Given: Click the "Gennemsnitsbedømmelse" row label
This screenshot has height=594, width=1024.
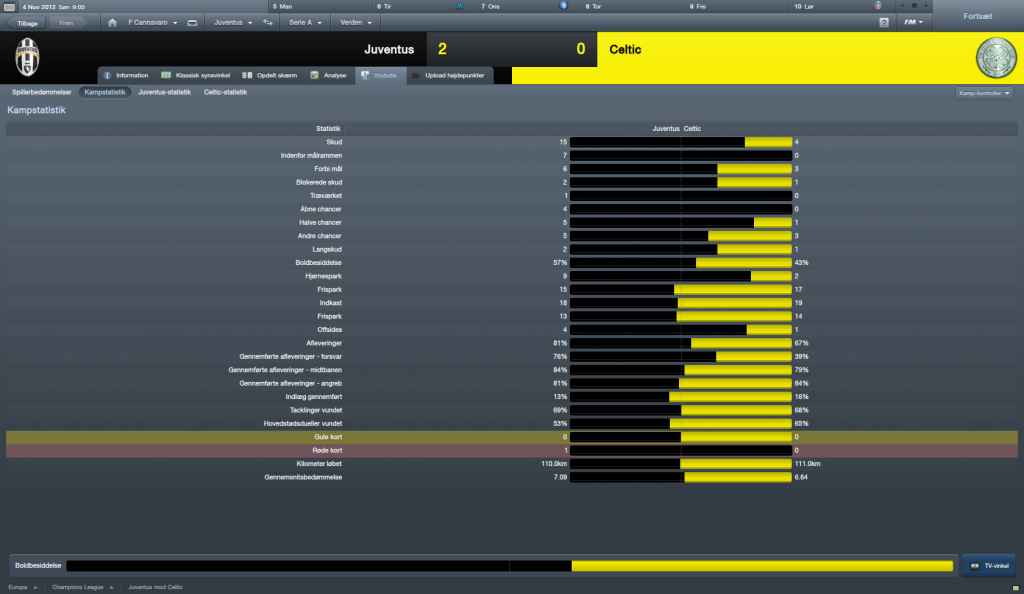Looking at the screenshot, I should pos(303,477).
